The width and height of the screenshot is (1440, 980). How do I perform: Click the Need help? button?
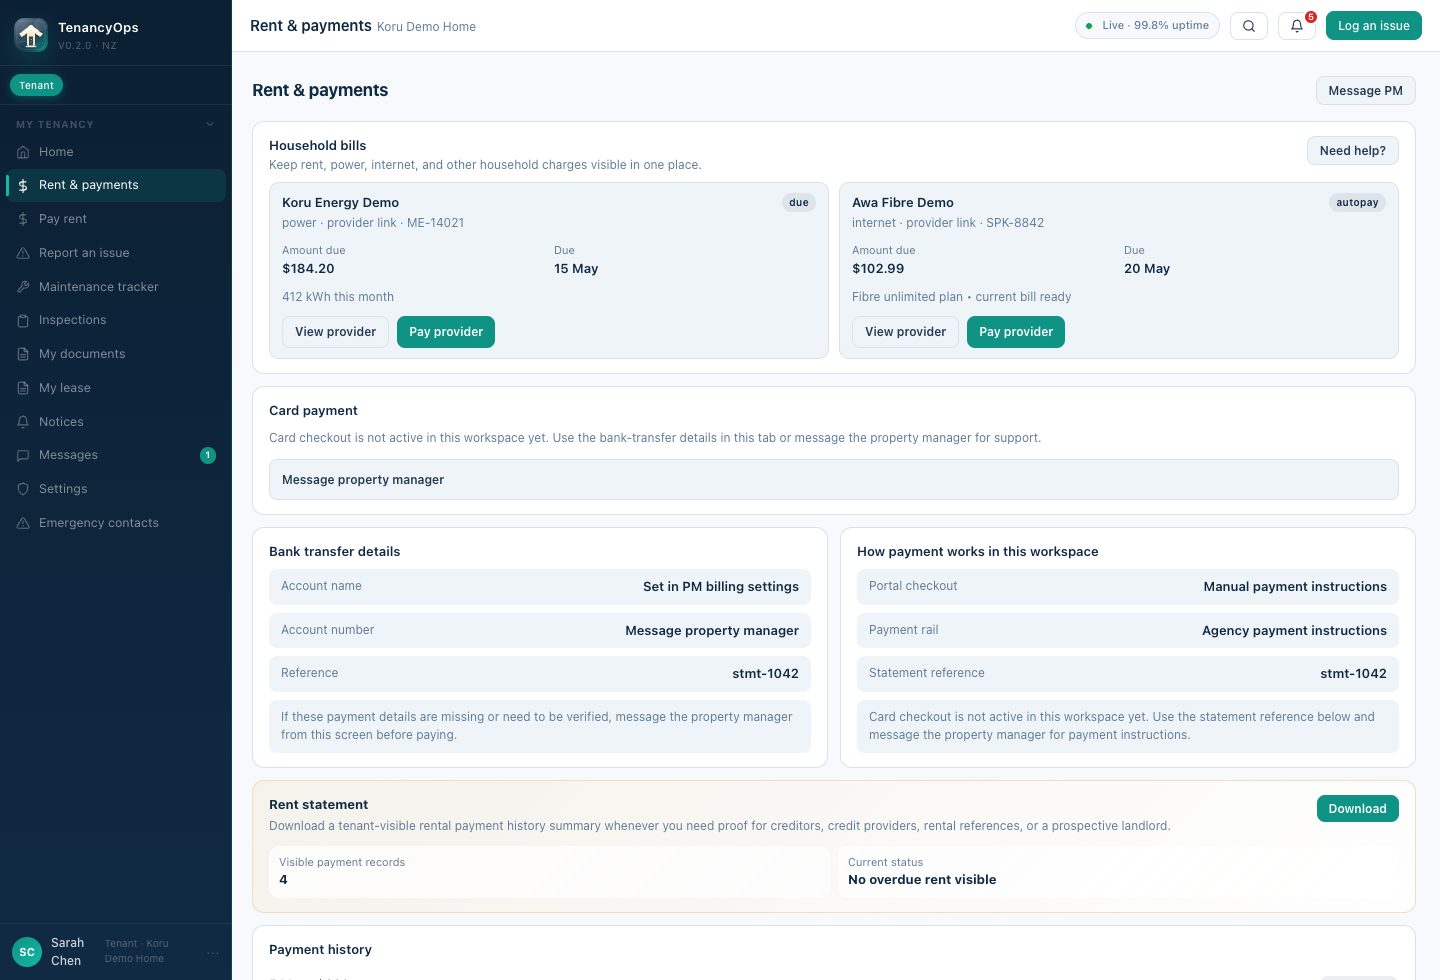[1352, 151]
